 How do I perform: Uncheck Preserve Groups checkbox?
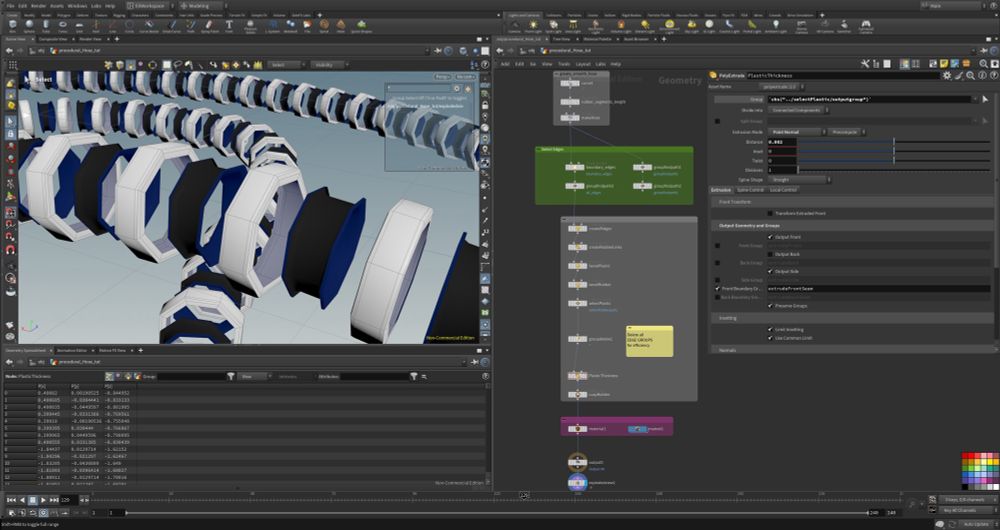click(770, 305)
